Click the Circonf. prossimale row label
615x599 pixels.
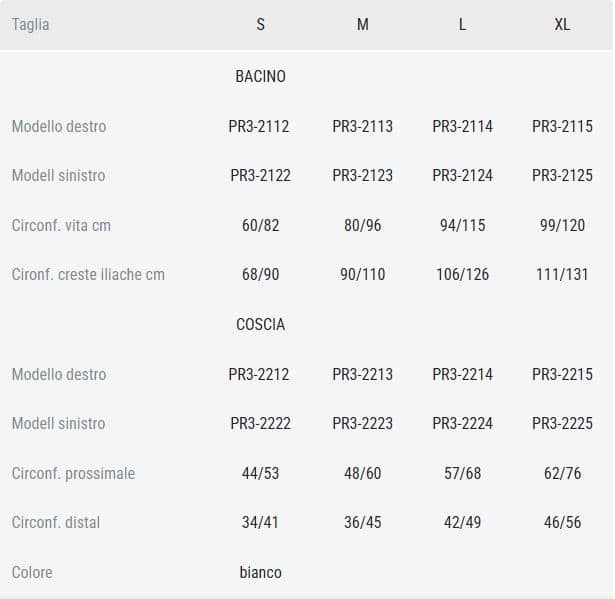click(x=73, y=473)
